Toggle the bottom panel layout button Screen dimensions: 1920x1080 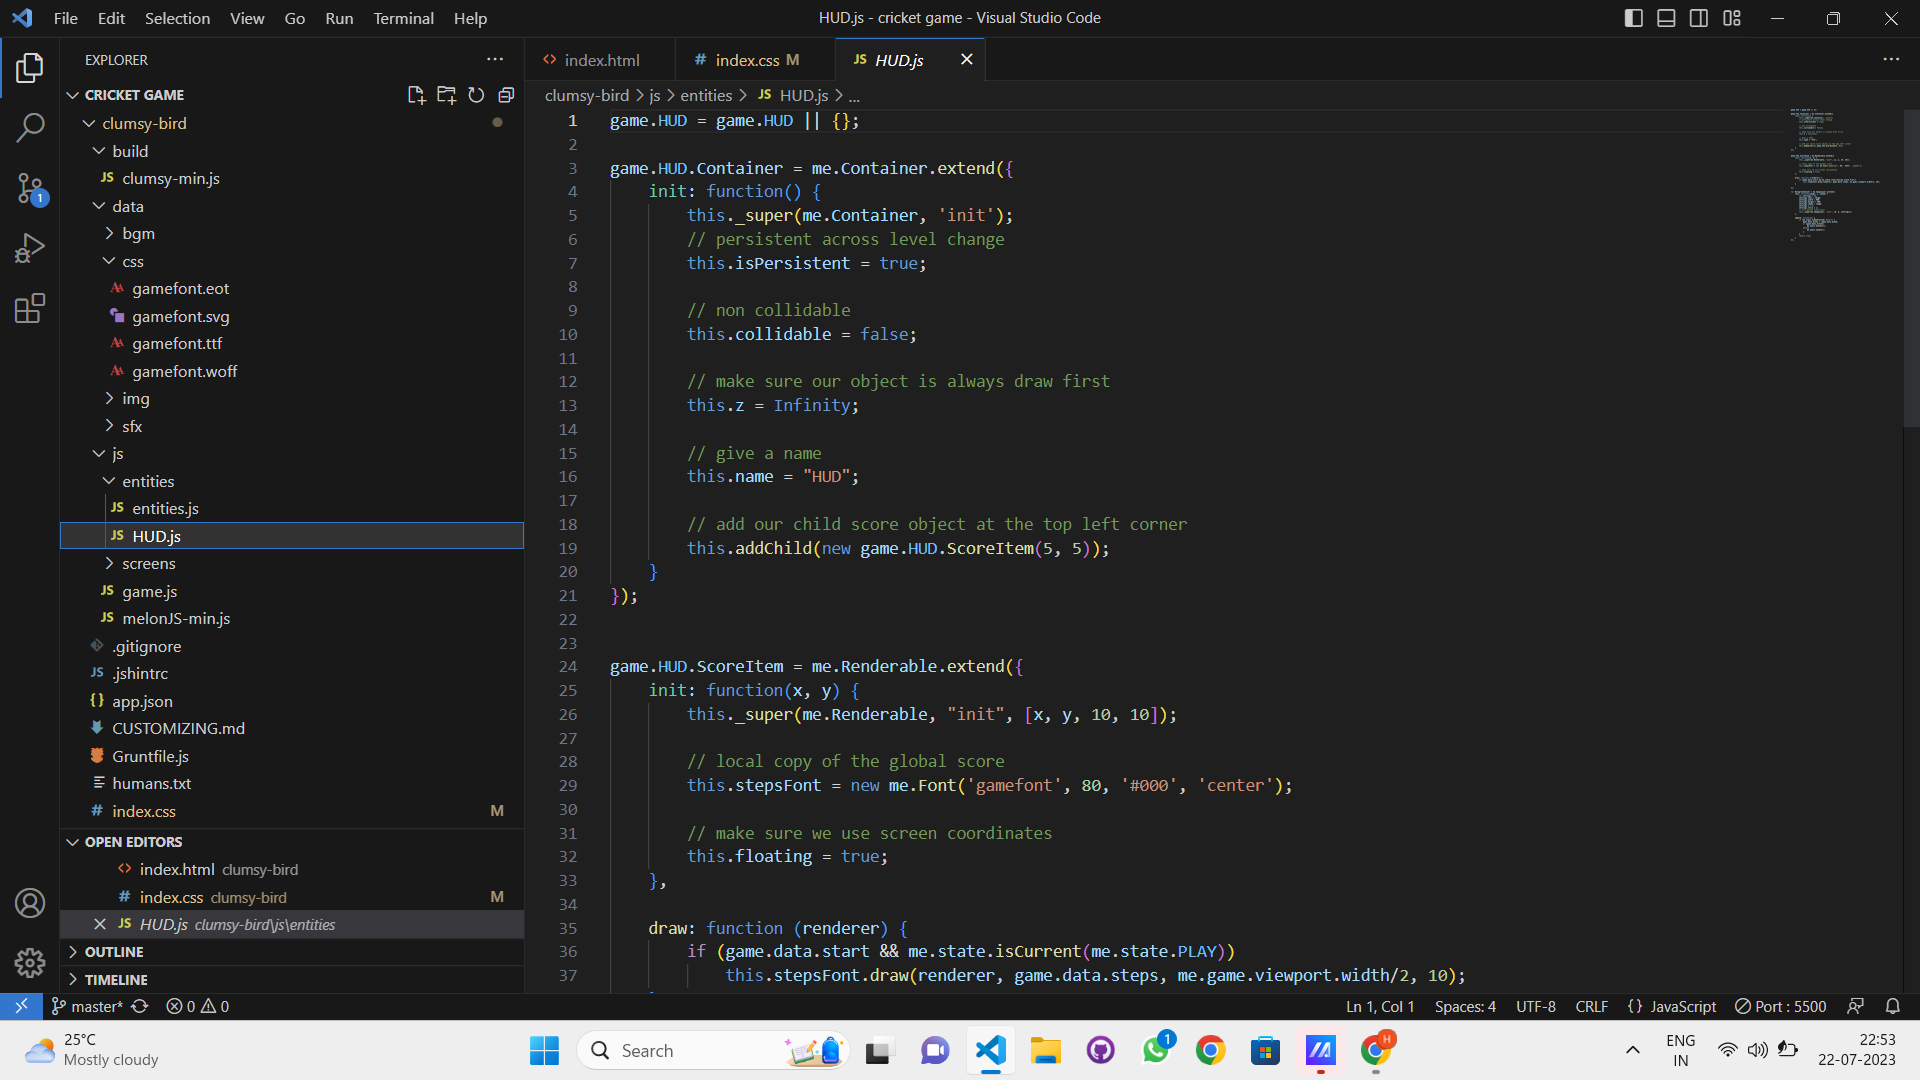(x=1666, y=18)
